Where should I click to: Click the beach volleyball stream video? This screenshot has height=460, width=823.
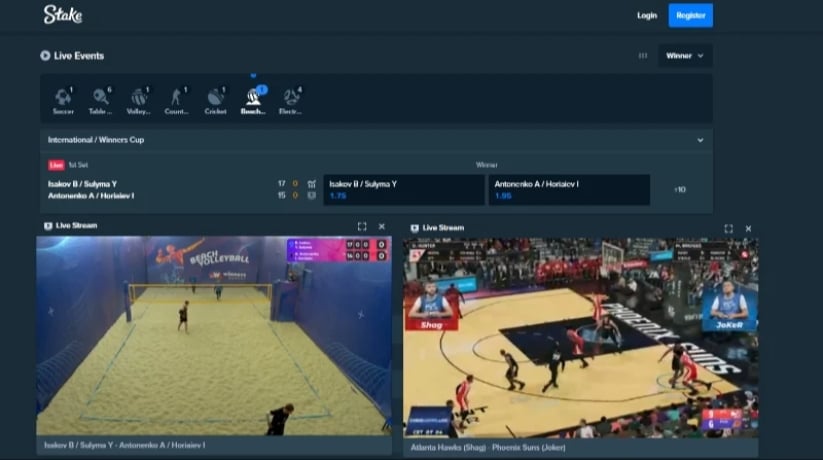[214, 336]
